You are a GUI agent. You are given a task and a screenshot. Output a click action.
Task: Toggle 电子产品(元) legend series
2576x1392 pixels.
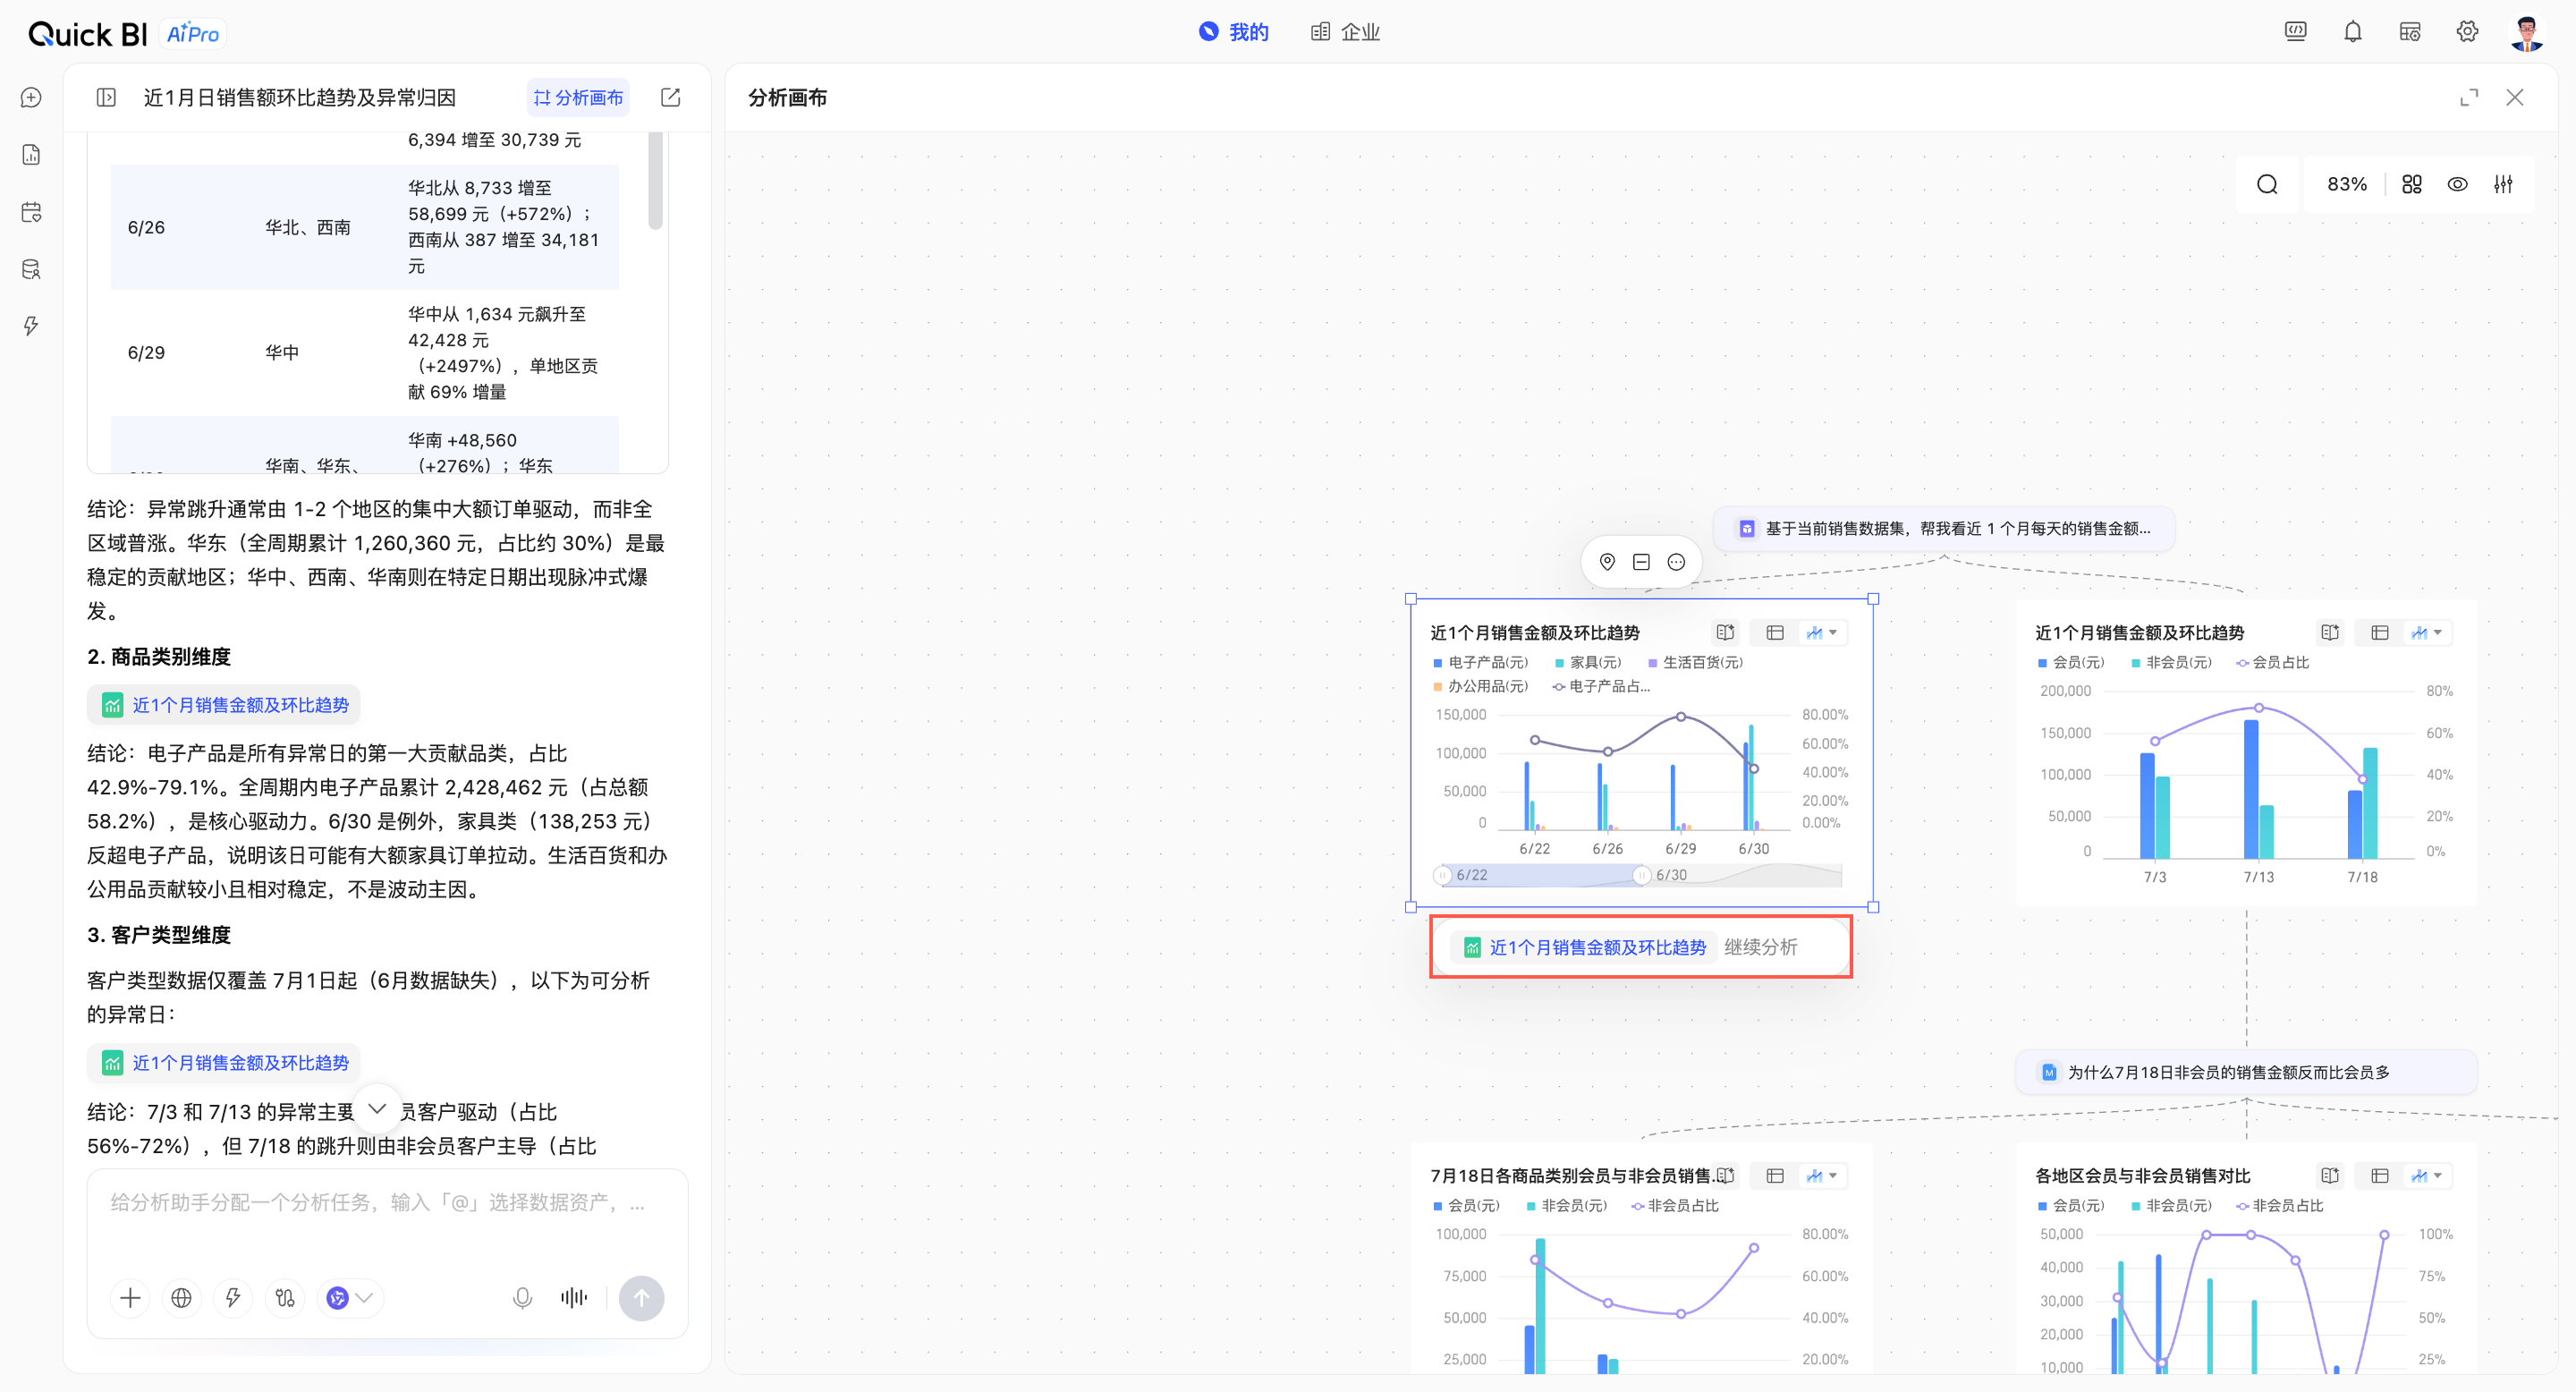pos(1481,662)
